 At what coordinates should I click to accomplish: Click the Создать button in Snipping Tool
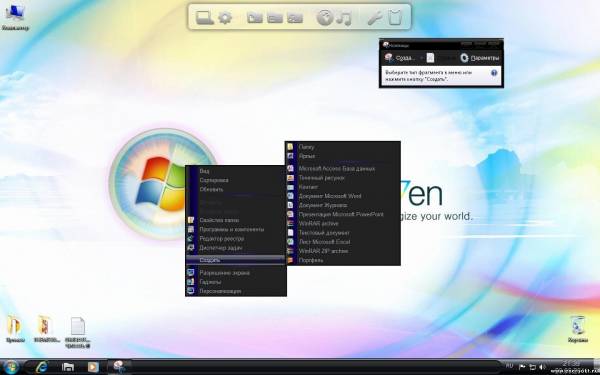pyautogui.click(x=400, y=58)
